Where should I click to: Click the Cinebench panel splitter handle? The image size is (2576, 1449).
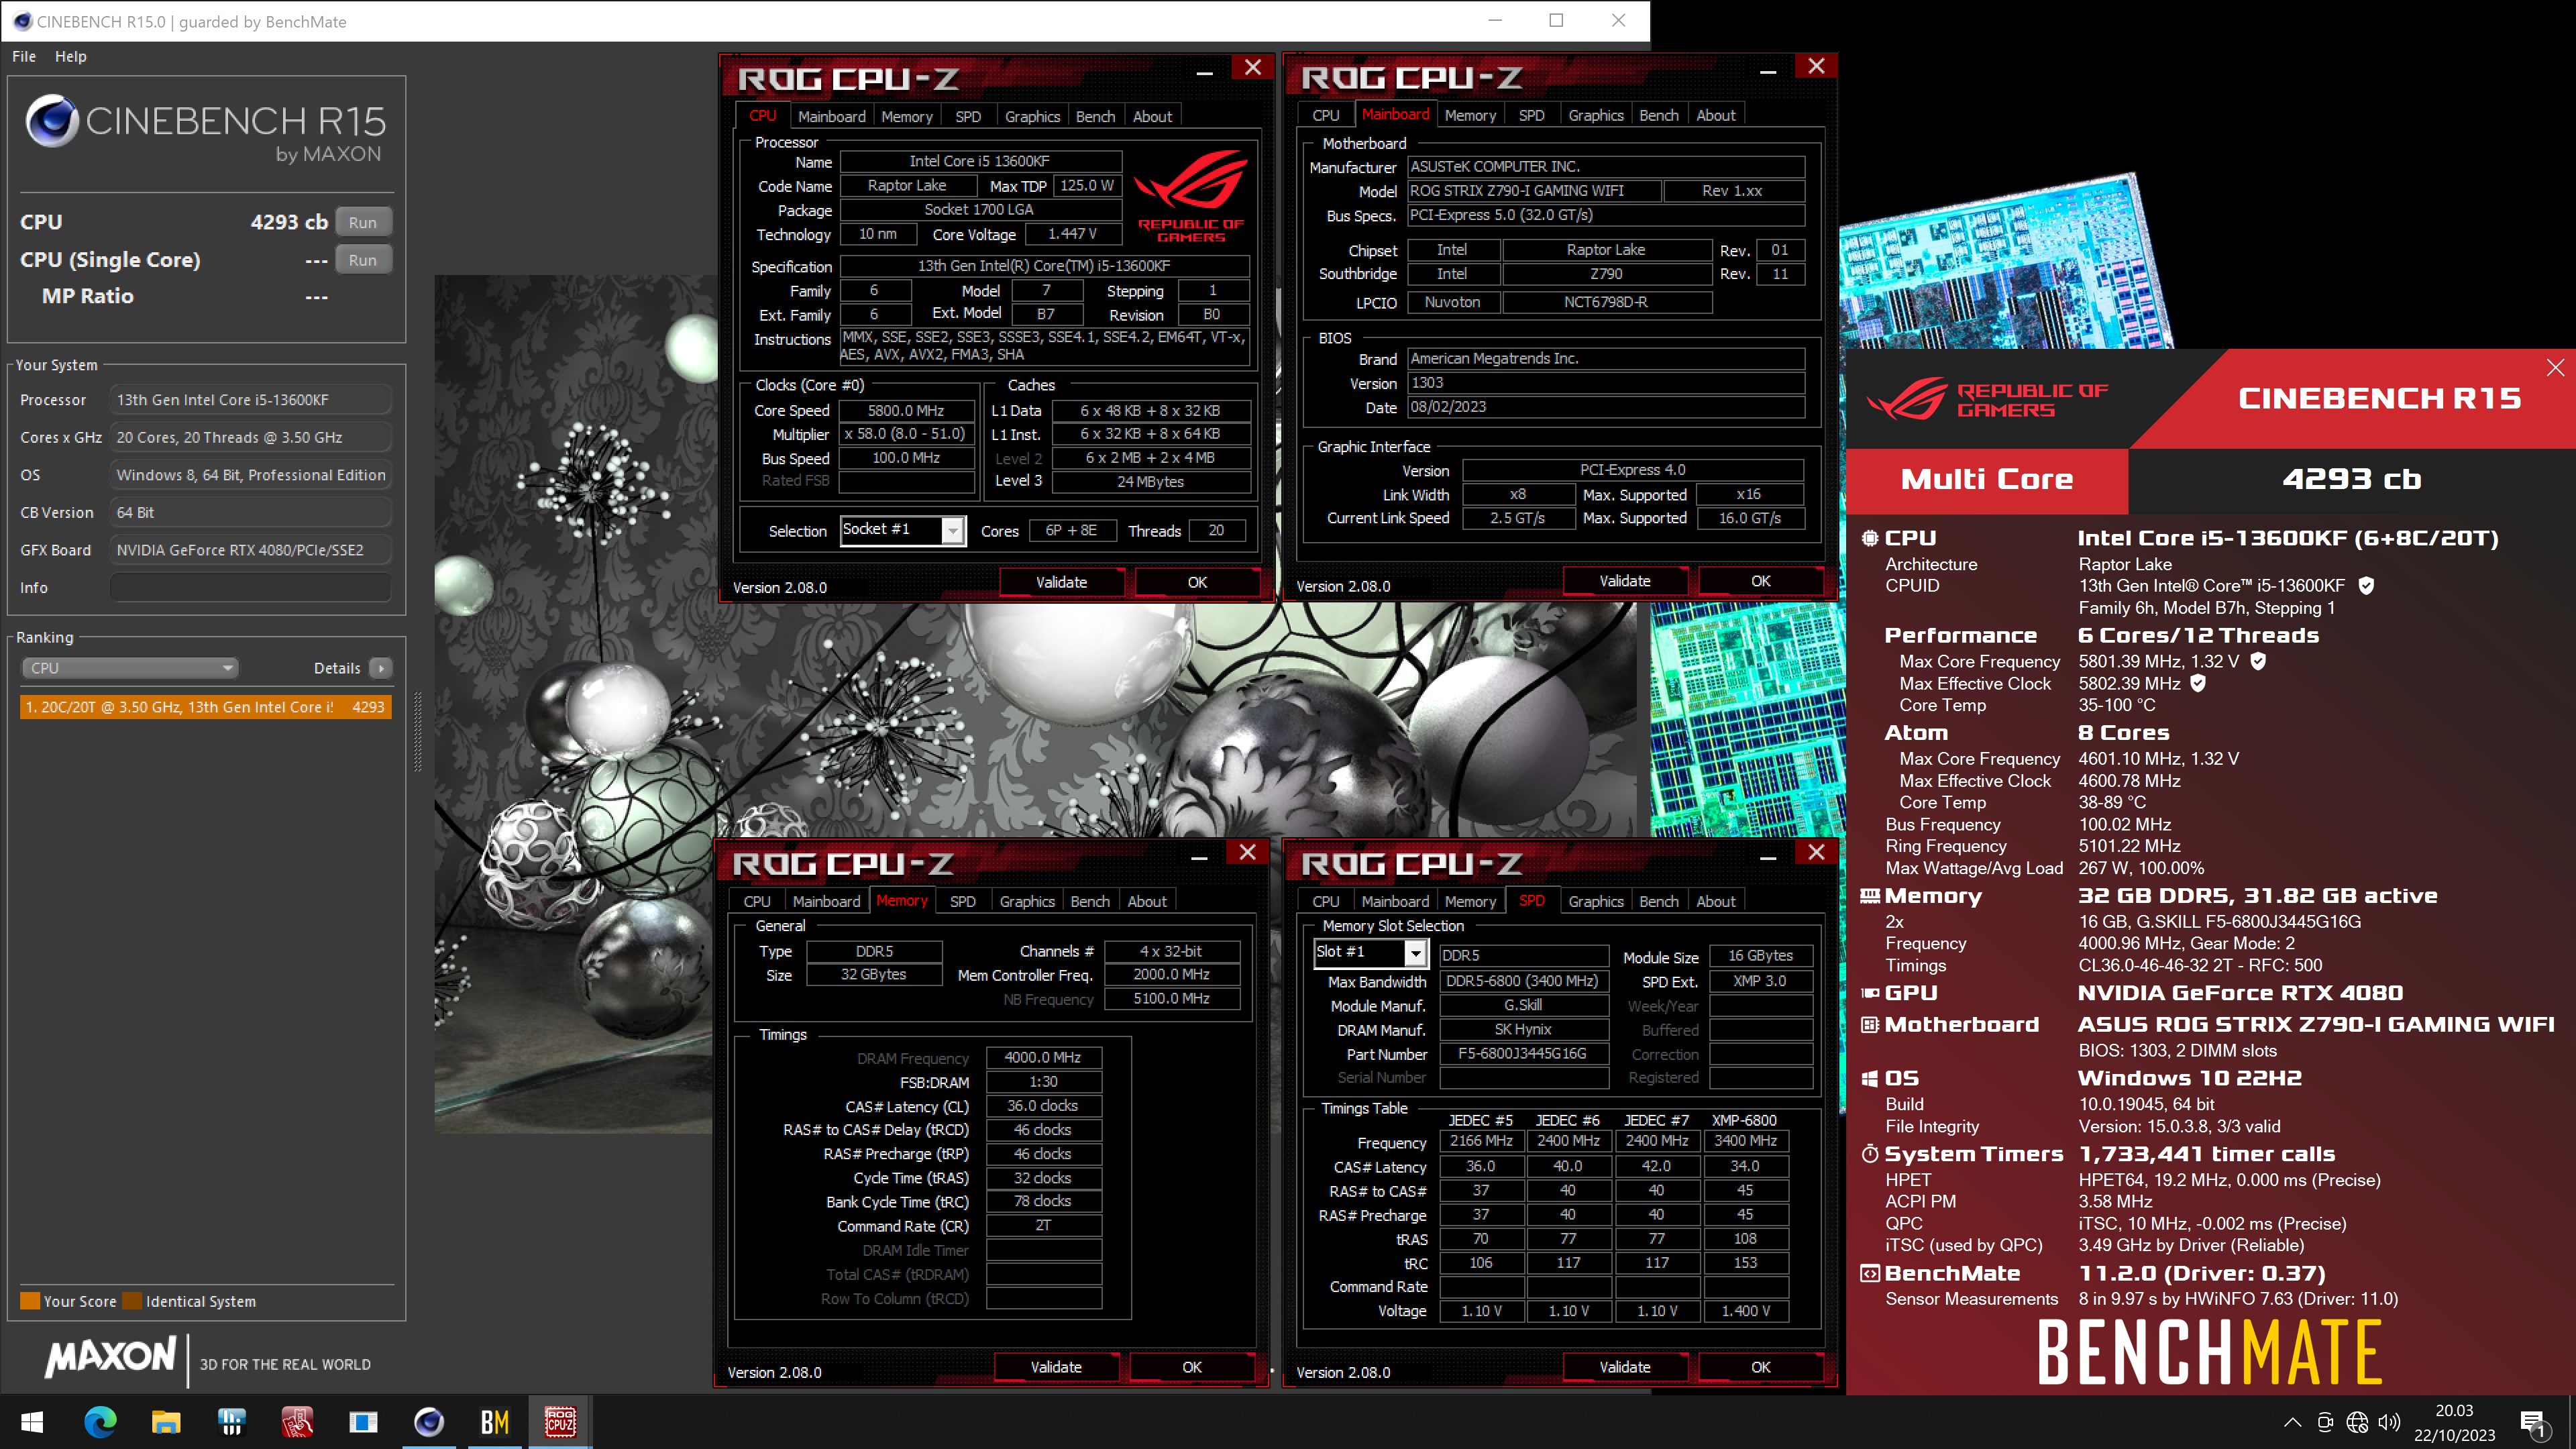pyautogui.click(x=418, y=731)
